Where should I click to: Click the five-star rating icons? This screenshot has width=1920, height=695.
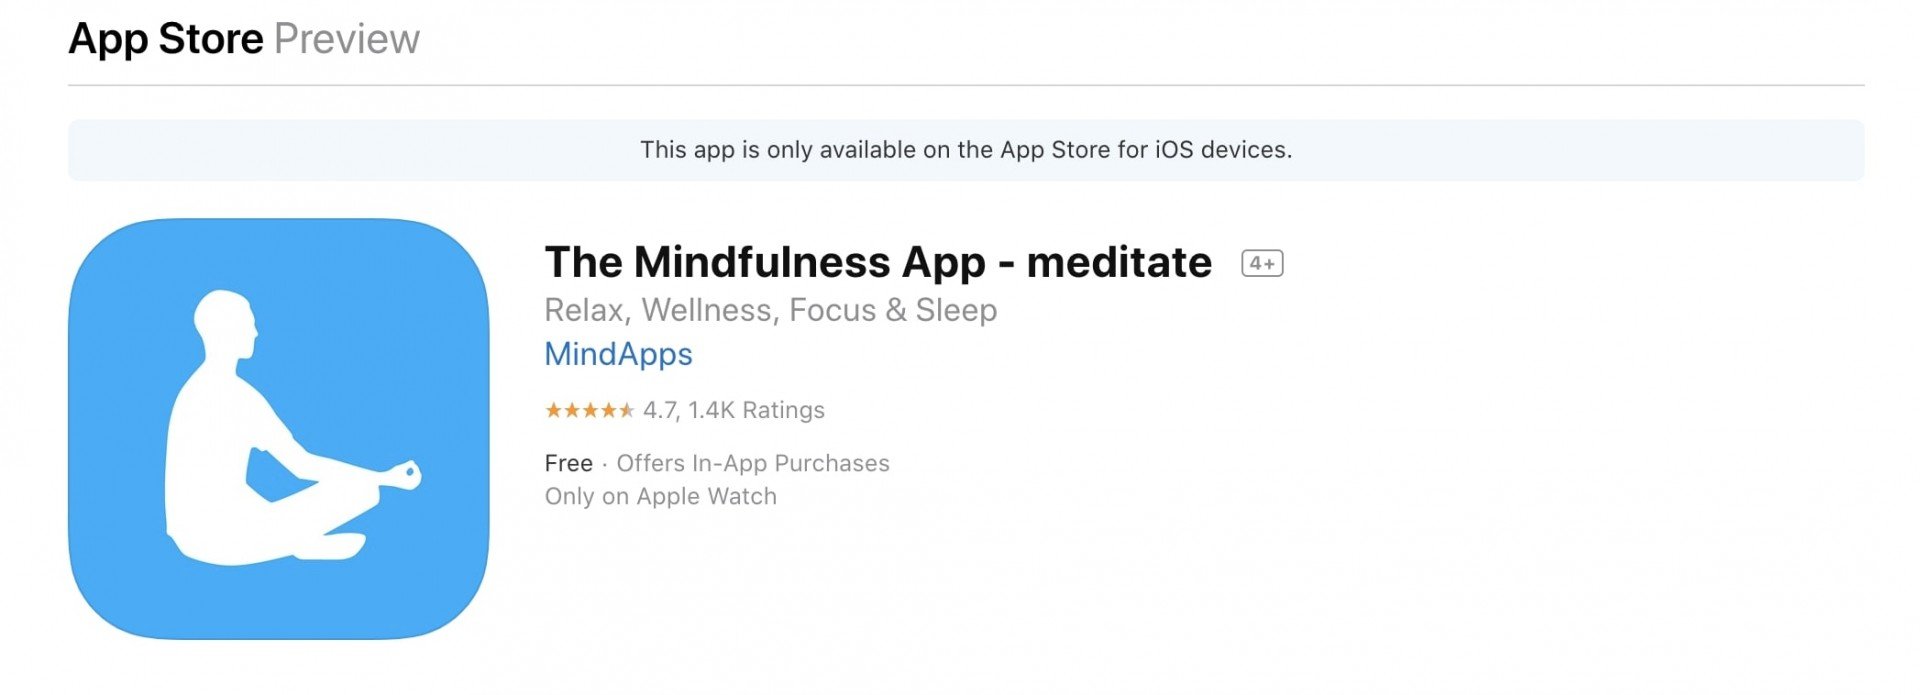(589, 410)
